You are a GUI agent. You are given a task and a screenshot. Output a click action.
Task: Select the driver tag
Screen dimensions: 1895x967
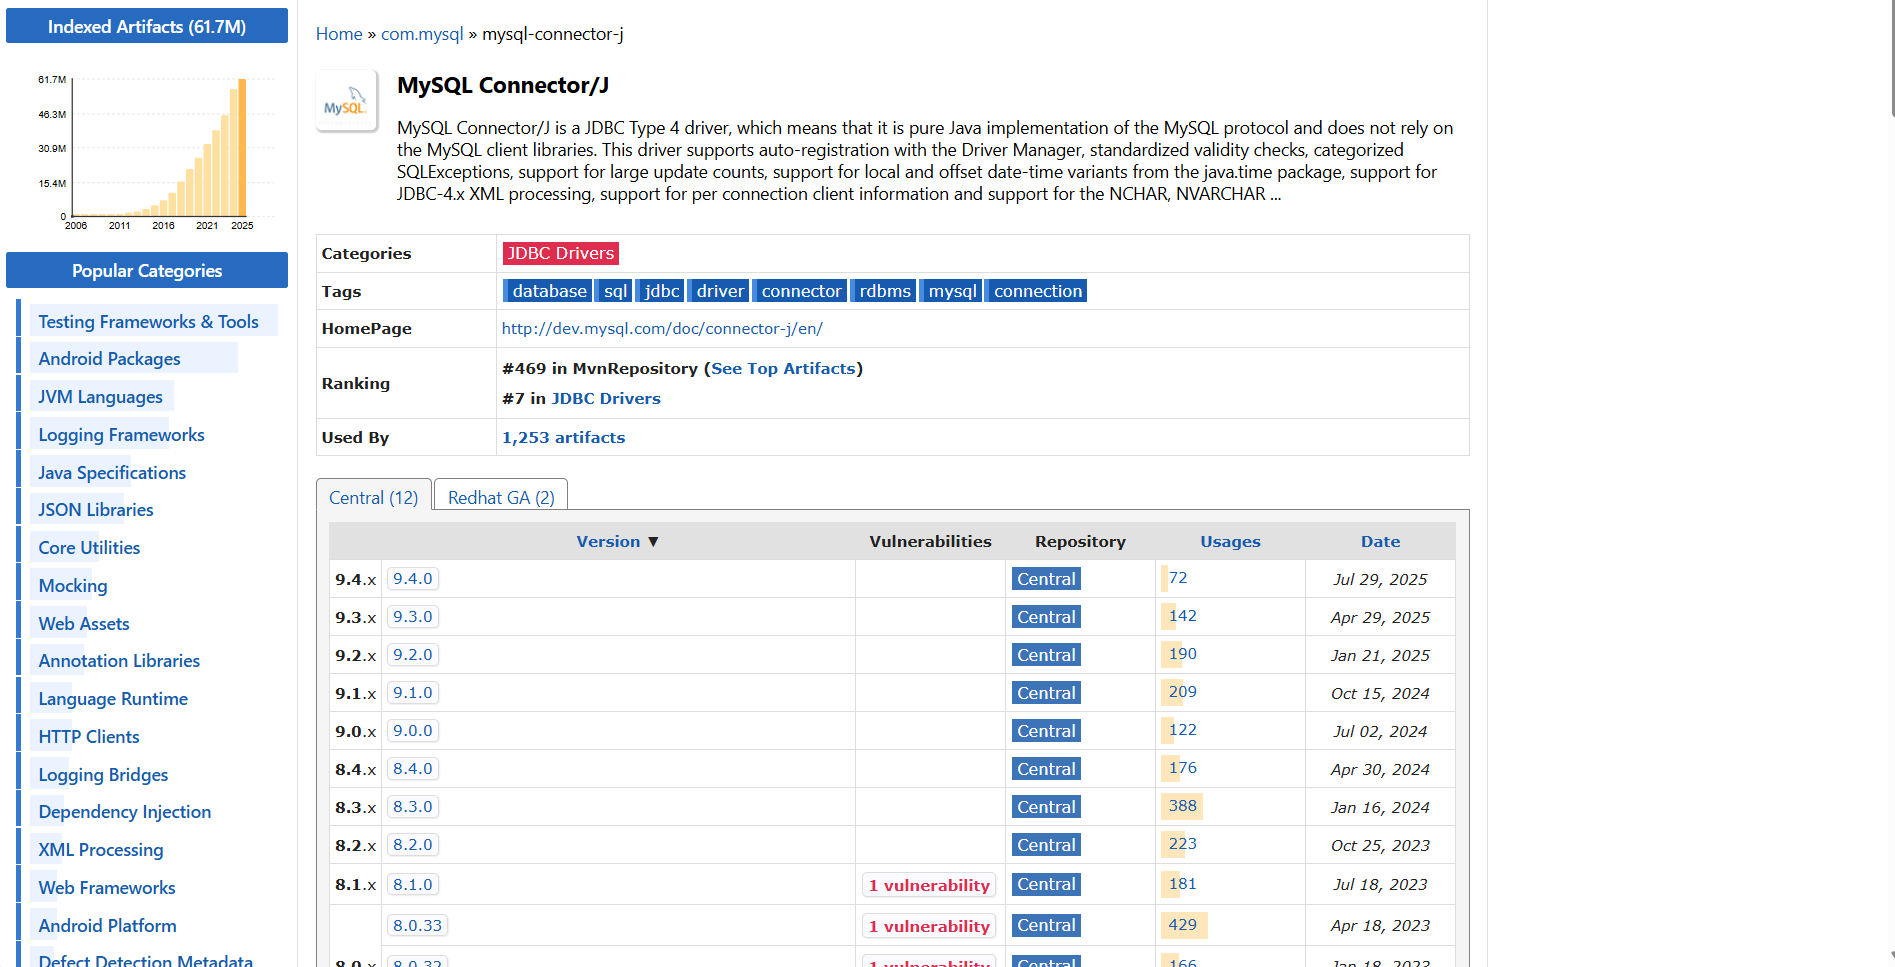tap(720, 291)
